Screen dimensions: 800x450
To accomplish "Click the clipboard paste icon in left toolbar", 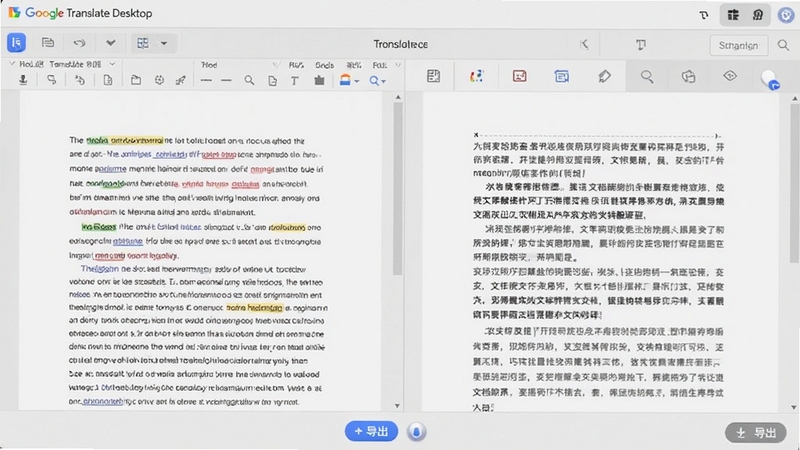I will (x=319, y=80).
